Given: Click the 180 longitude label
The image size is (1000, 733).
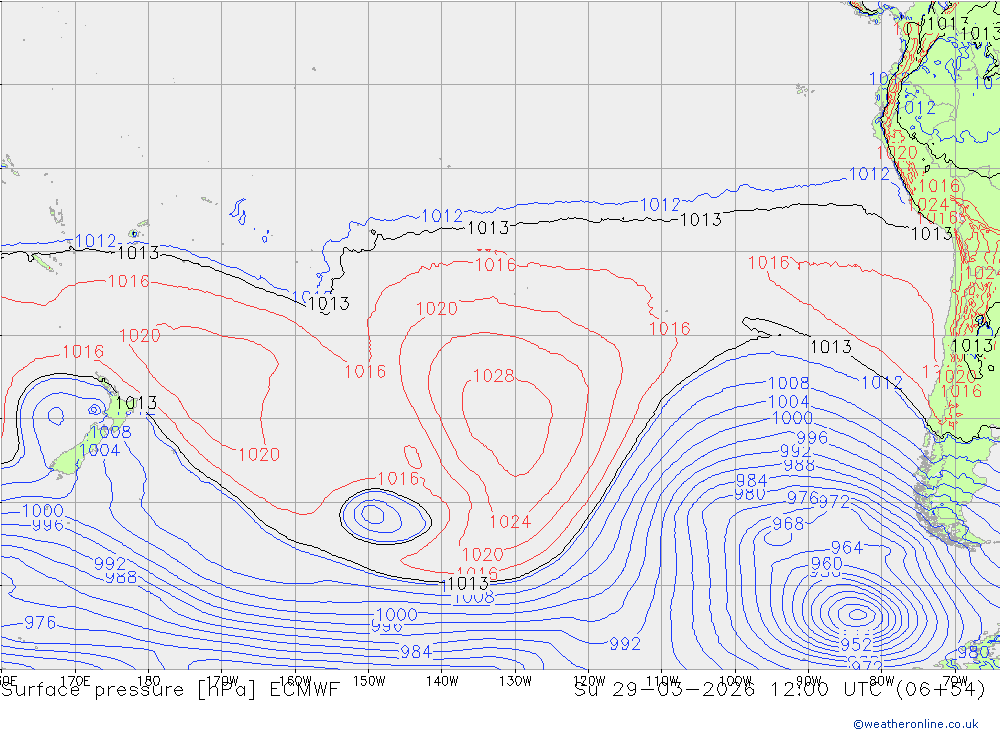Looking at the screenshot, I should [x=149, y=681].
